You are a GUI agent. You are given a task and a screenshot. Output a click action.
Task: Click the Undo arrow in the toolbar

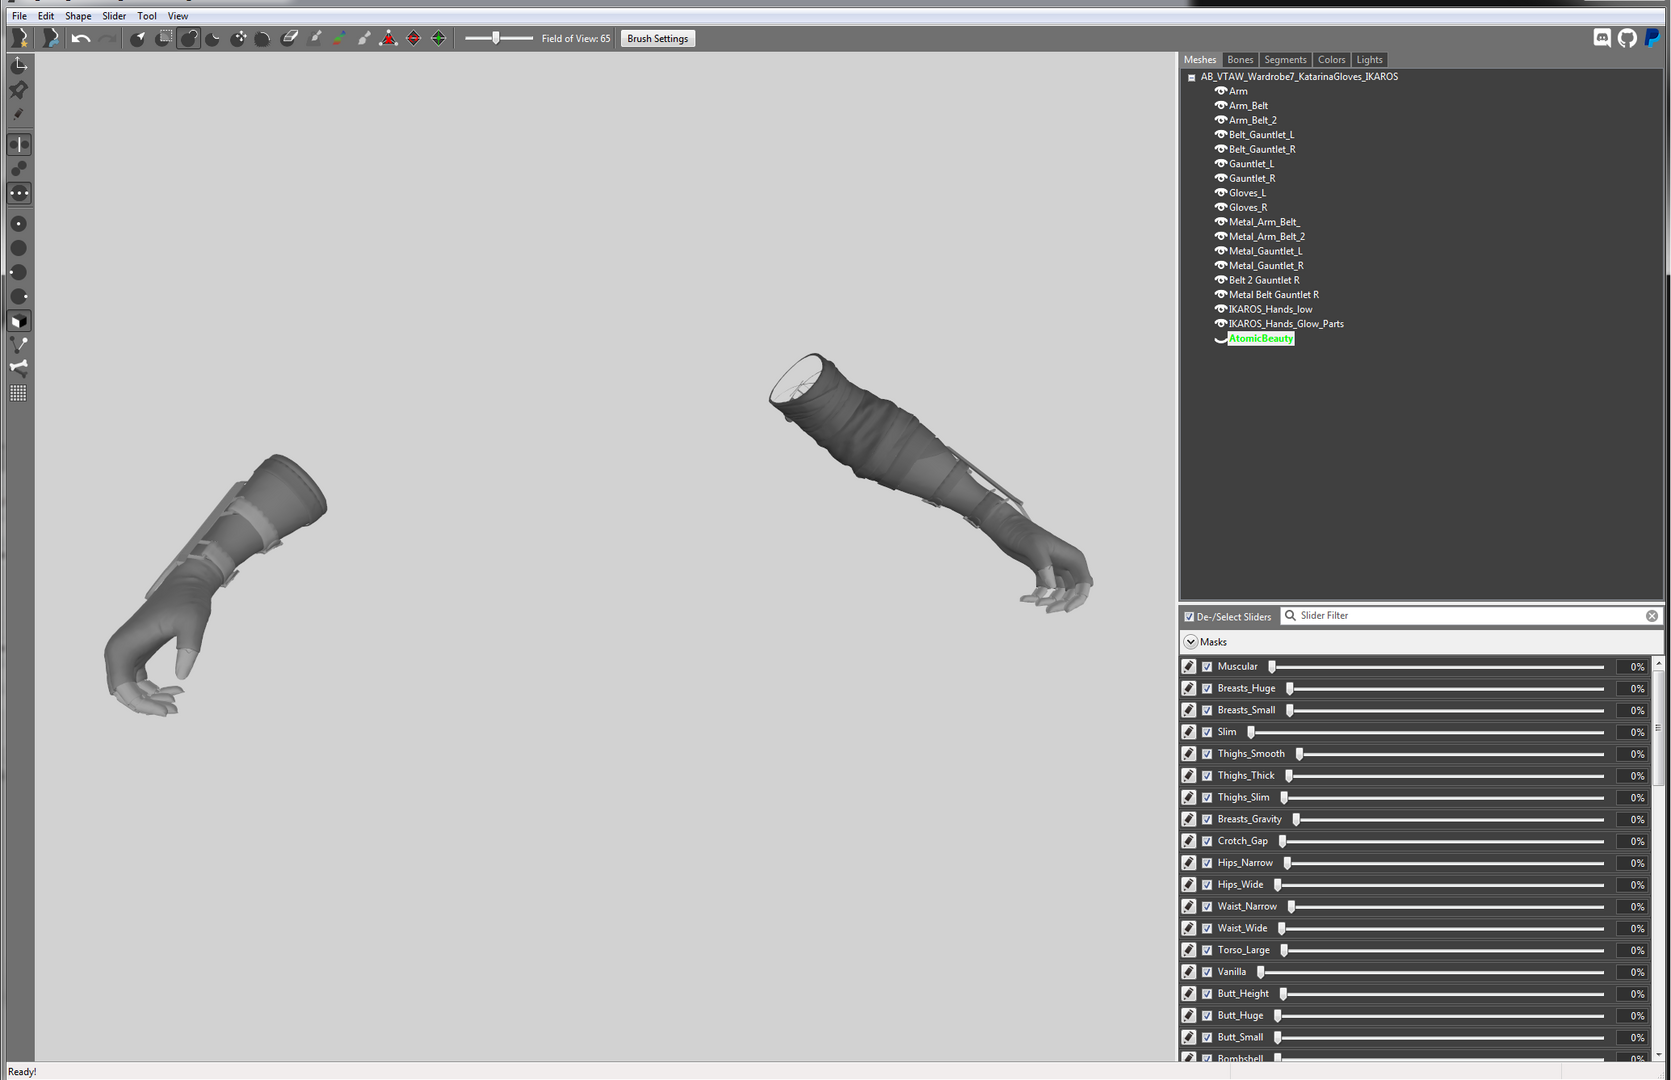coord(81,38)
